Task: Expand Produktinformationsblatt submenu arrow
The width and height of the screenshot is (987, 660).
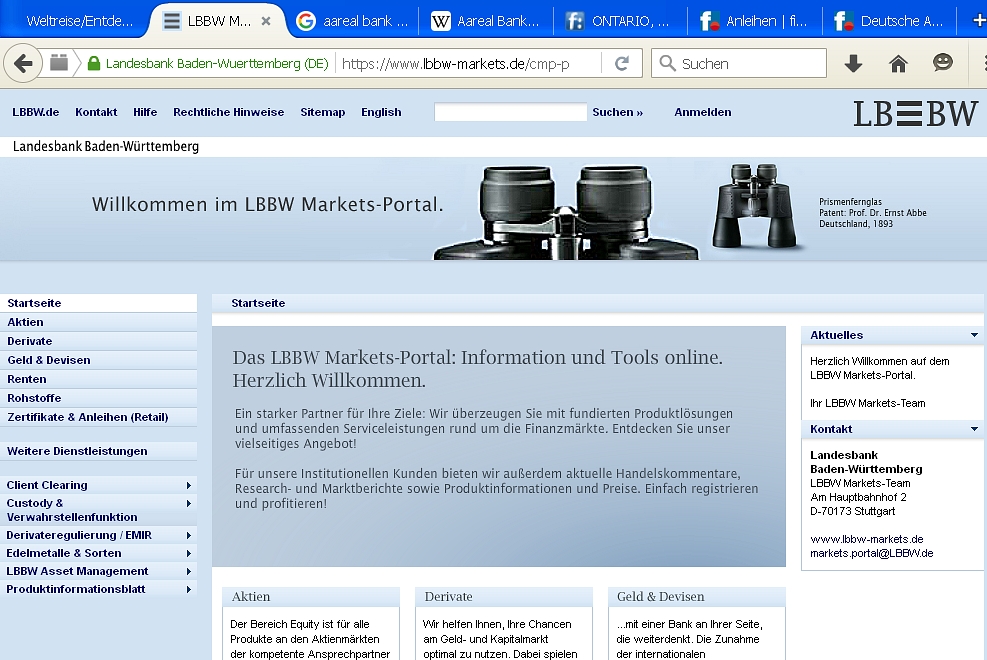Action: [188, 590]
